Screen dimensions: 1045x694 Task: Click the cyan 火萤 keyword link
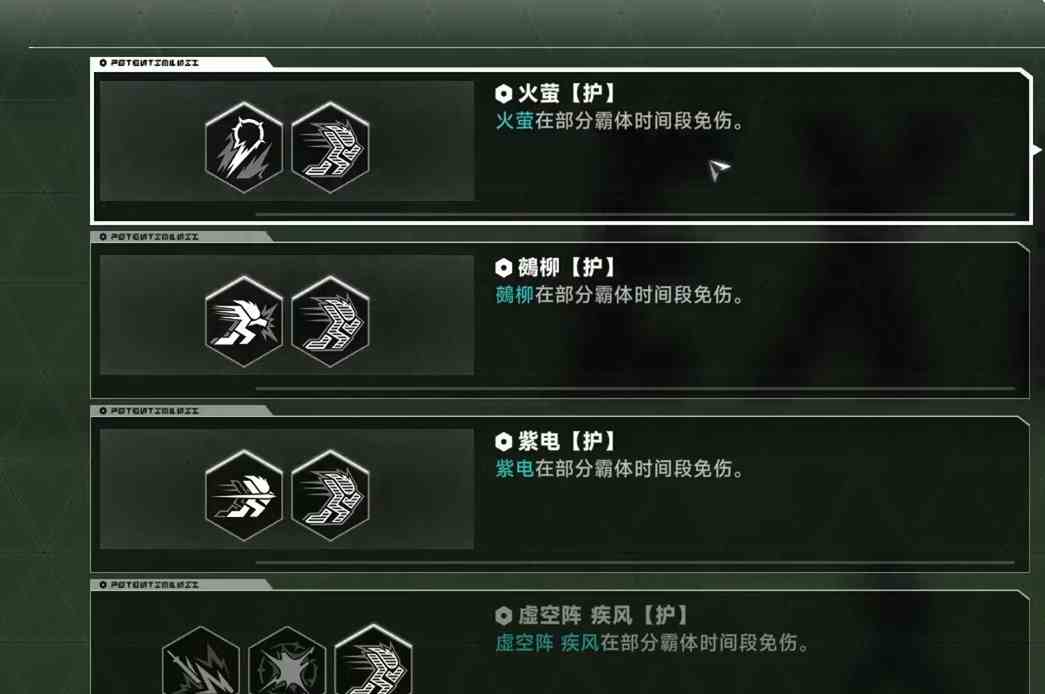[515, 121]
